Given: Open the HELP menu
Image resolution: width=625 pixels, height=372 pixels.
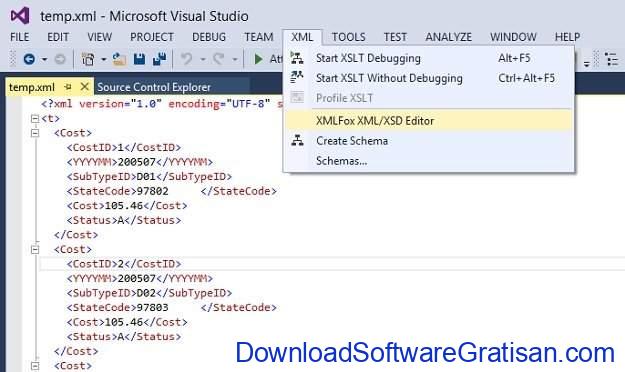Looking at the screenshot, I should [568, 37].
